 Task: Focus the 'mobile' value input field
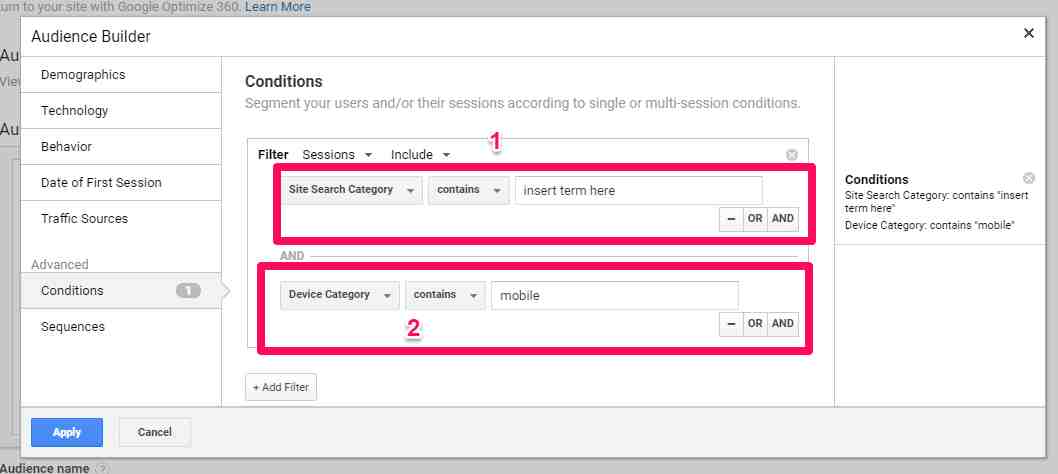click(614, 295)
